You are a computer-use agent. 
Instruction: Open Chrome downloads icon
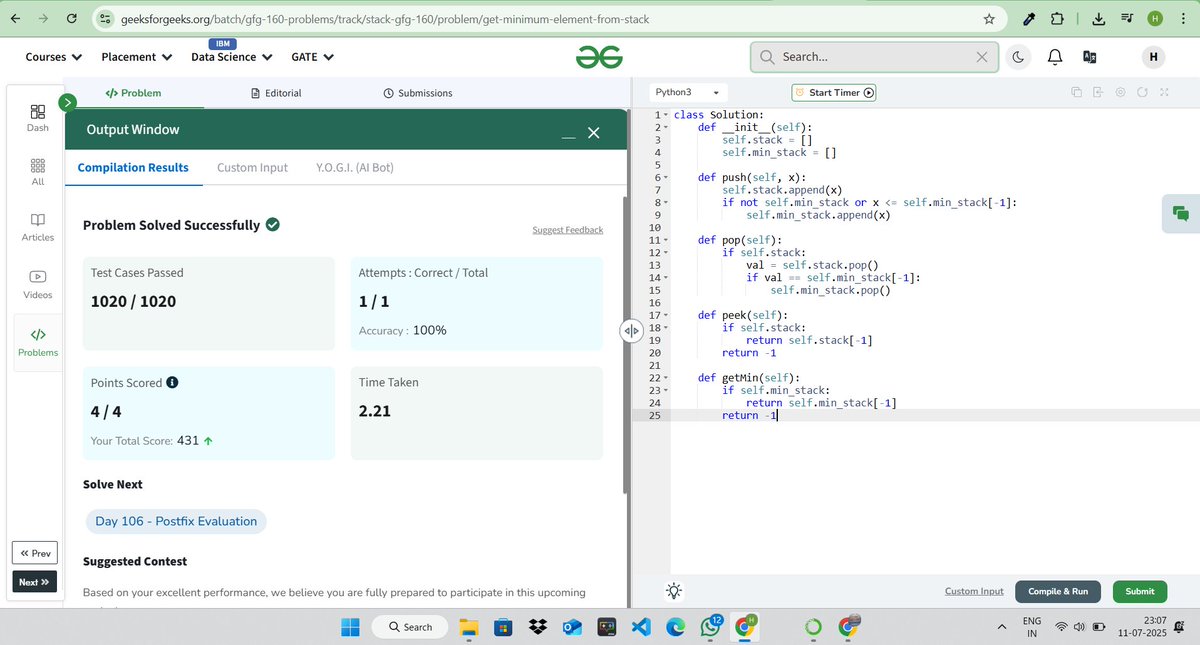coord(1098,18)
